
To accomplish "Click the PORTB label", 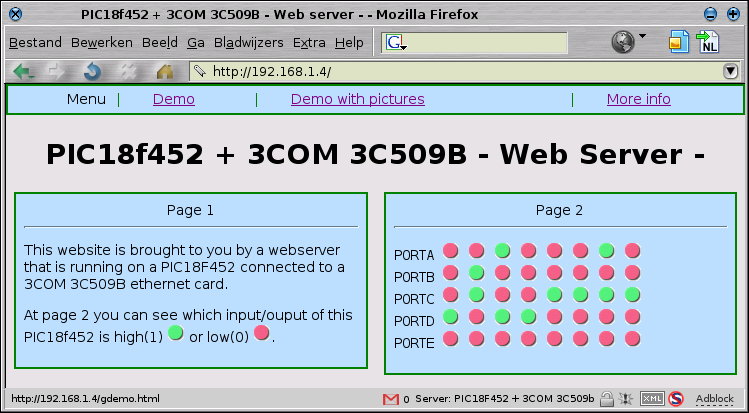I will pos(414,277).
